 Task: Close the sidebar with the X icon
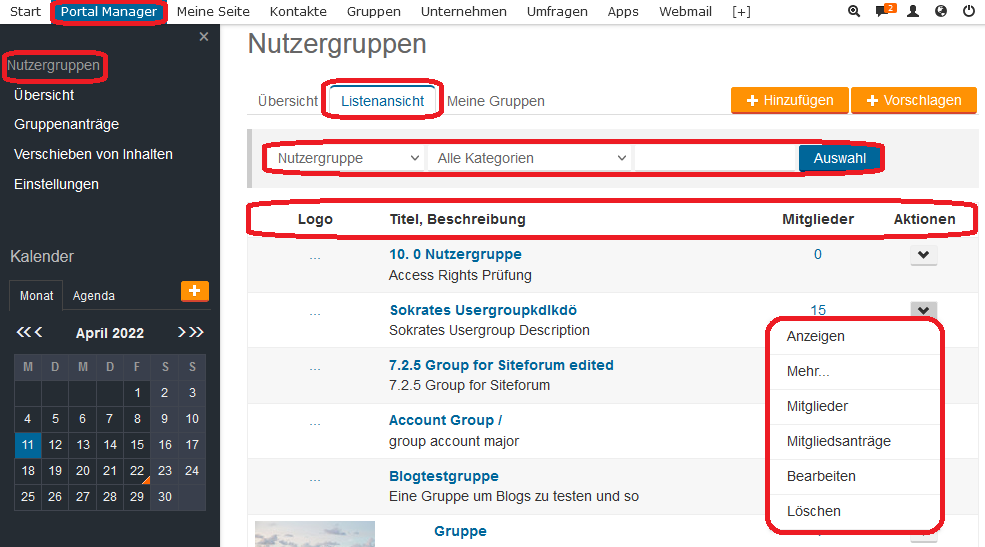pos(204,36)
